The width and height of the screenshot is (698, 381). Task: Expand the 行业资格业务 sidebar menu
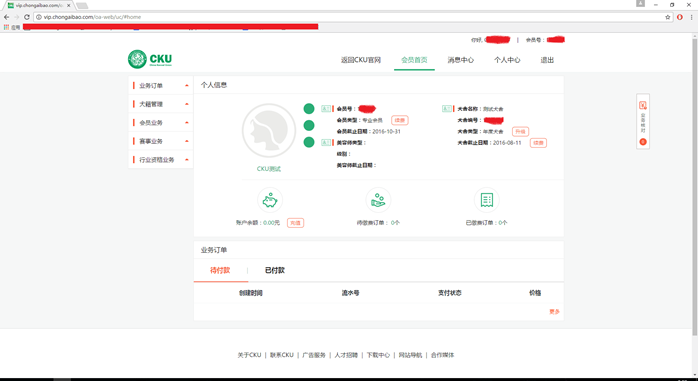(161, 159)
